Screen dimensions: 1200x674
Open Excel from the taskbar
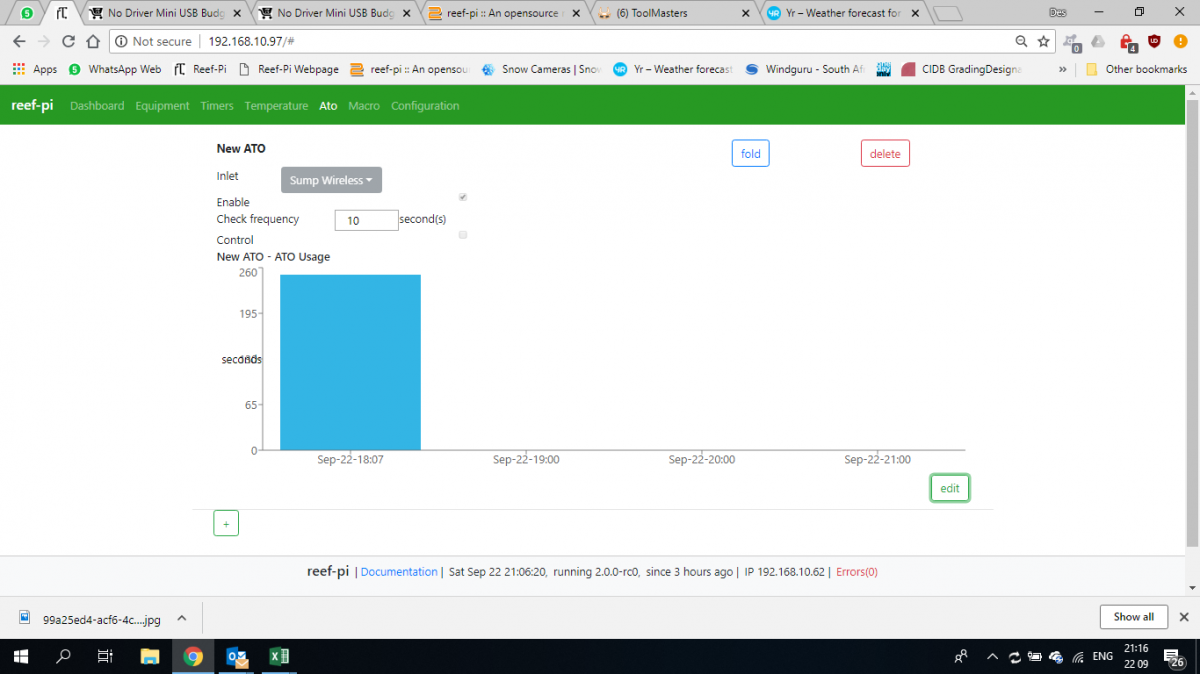pyautogui.click(x=280, y=657)
